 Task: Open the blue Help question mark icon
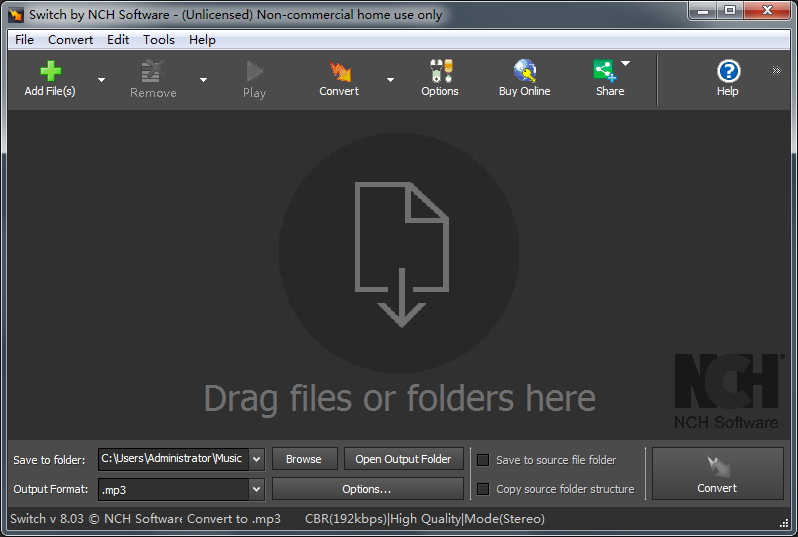pyautogui.click(x=728, y=71)
